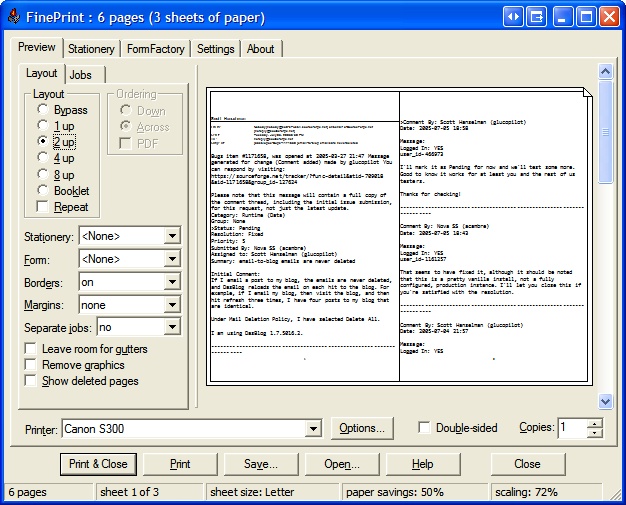This screenshot has width=626, height=505.
Task: Click the "sheet 1 of 3" status text
Action: click(x=129, y=492)
